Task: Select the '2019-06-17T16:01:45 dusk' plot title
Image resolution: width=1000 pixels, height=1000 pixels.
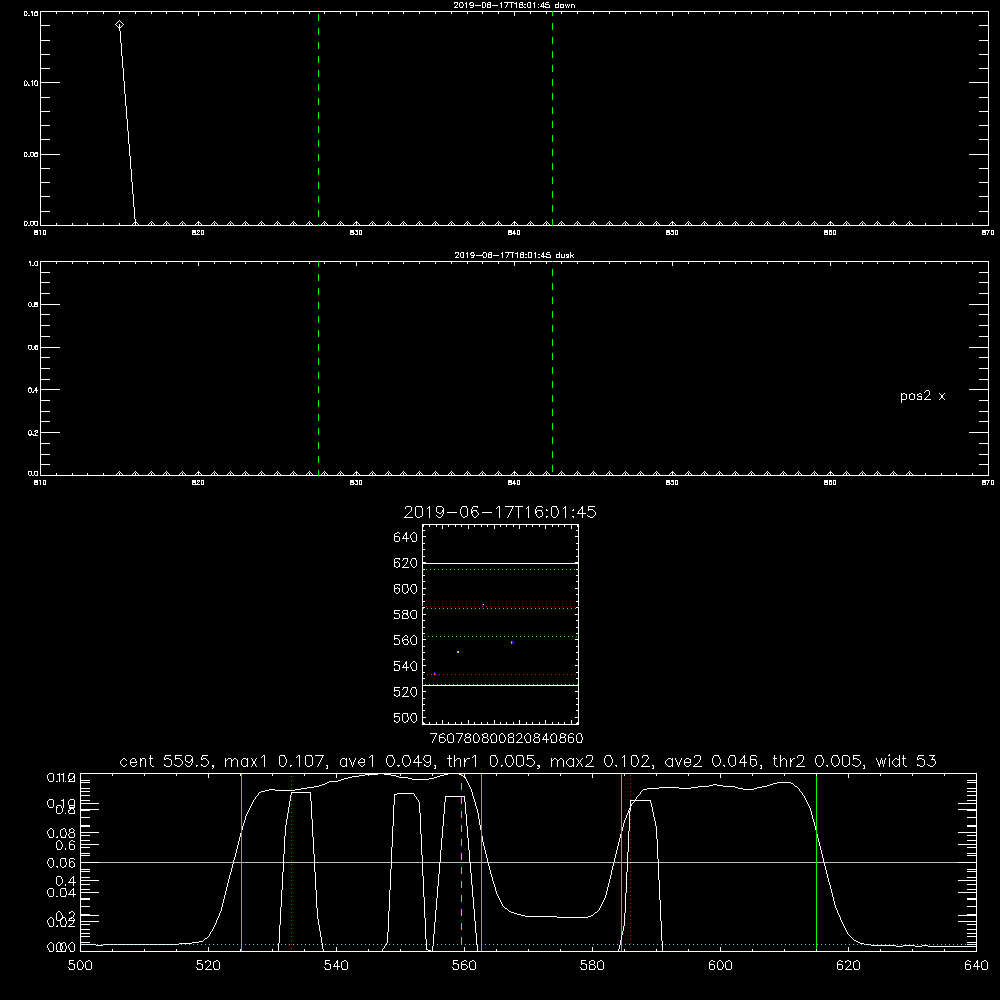Action: pyautogui.click(x=514, y=255)
